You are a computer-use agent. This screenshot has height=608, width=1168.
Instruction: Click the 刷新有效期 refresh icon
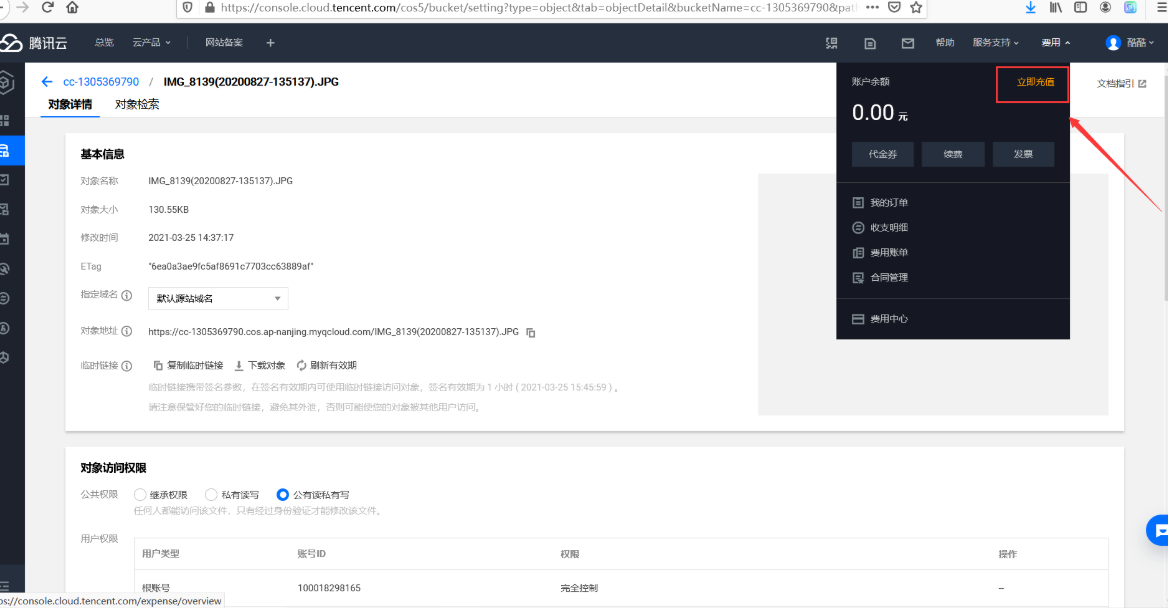click(301, 366)
